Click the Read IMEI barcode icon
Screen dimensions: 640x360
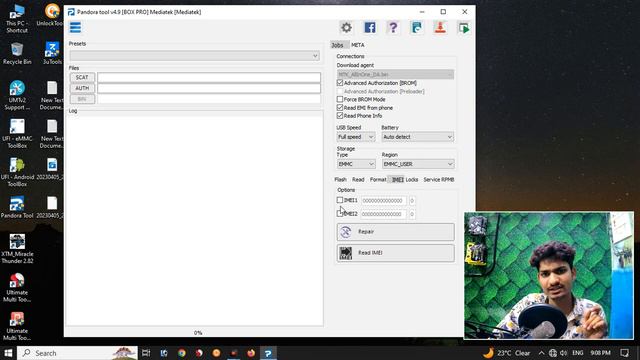pos(346,253)
